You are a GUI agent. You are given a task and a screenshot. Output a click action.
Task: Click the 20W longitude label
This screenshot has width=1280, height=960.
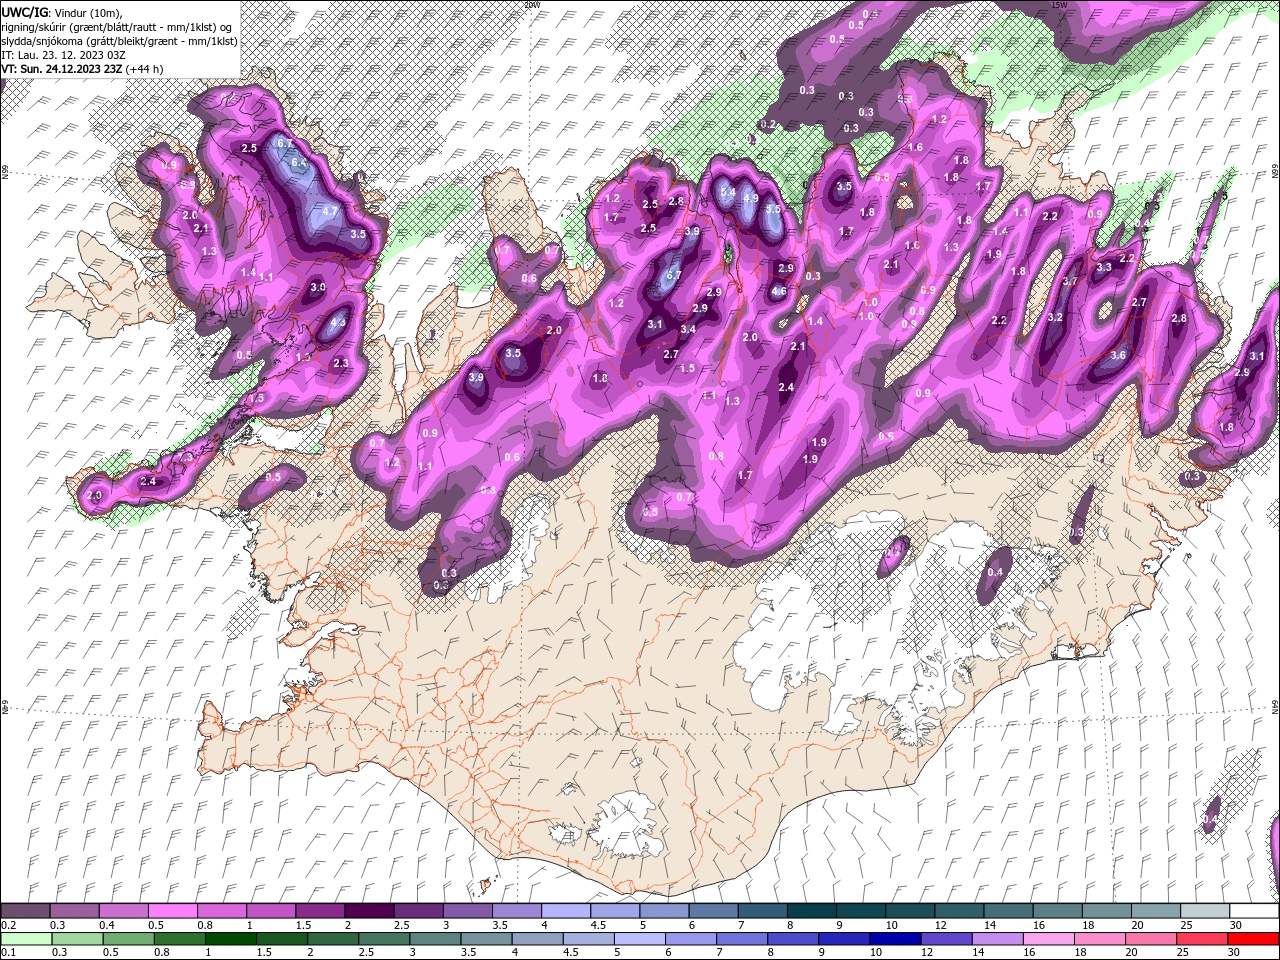[532, 5]
